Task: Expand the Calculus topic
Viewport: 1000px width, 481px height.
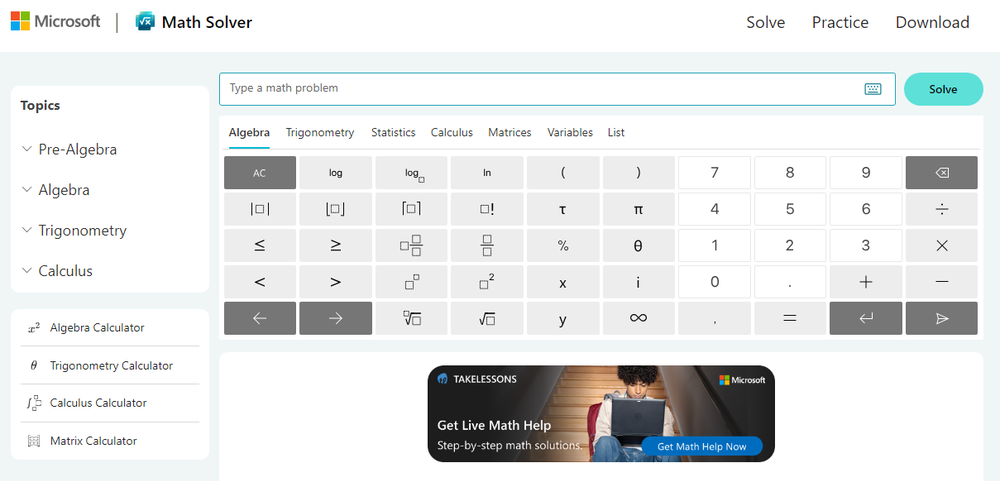Action: pyautogui.click(x=57, y=270)
